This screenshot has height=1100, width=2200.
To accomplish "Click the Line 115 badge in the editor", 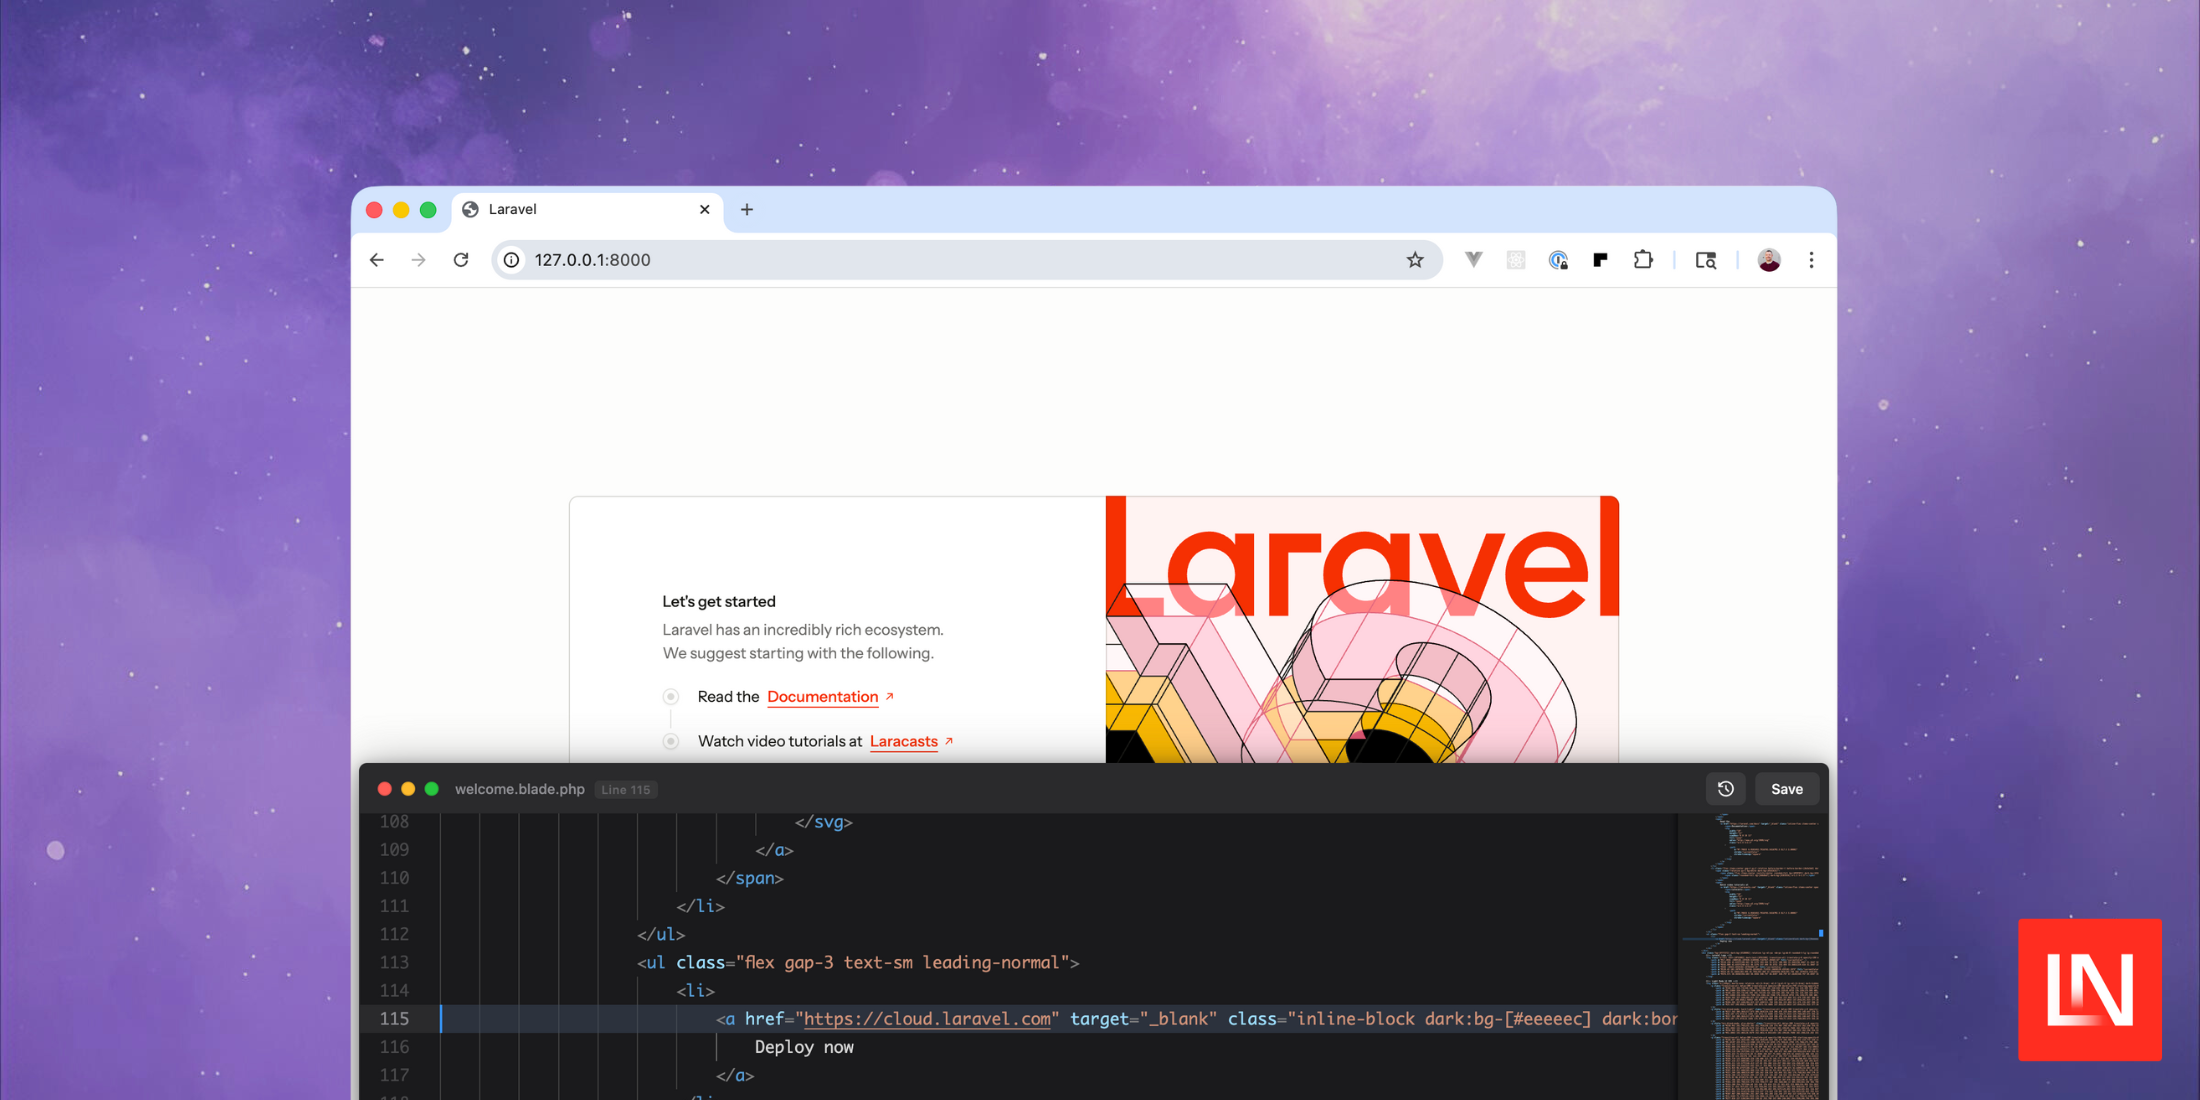I will (626, 789).
